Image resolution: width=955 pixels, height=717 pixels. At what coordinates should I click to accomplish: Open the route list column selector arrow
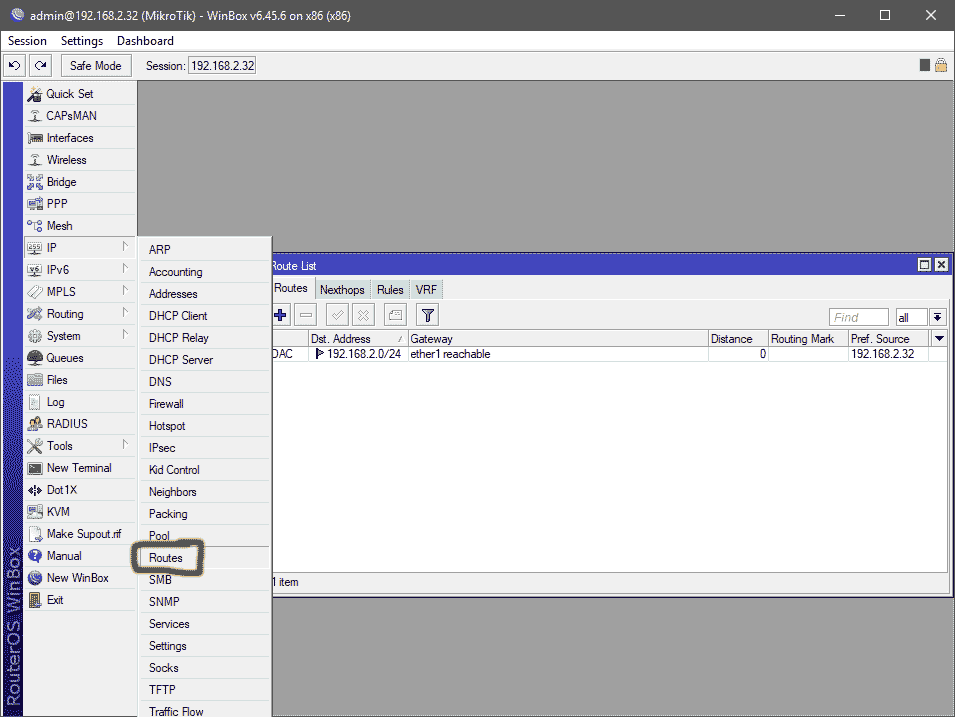pyautogui.click(x=938, y=338)
